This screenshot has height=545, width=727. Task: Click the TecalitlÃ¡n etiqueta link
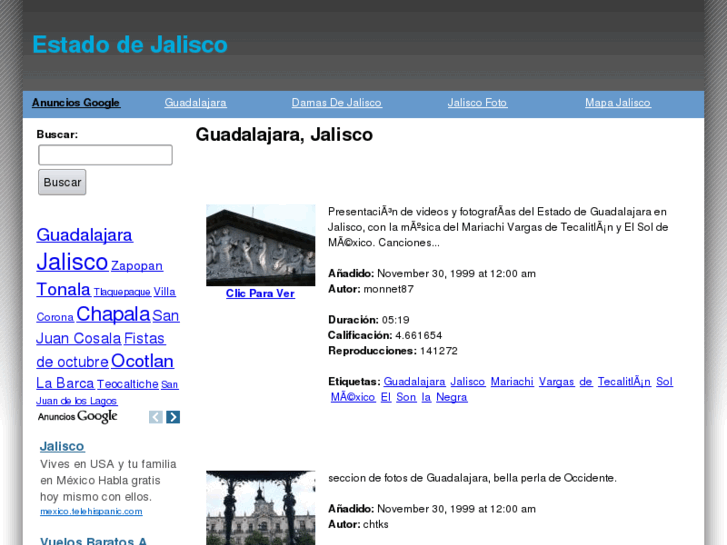[x=624, y=382]
